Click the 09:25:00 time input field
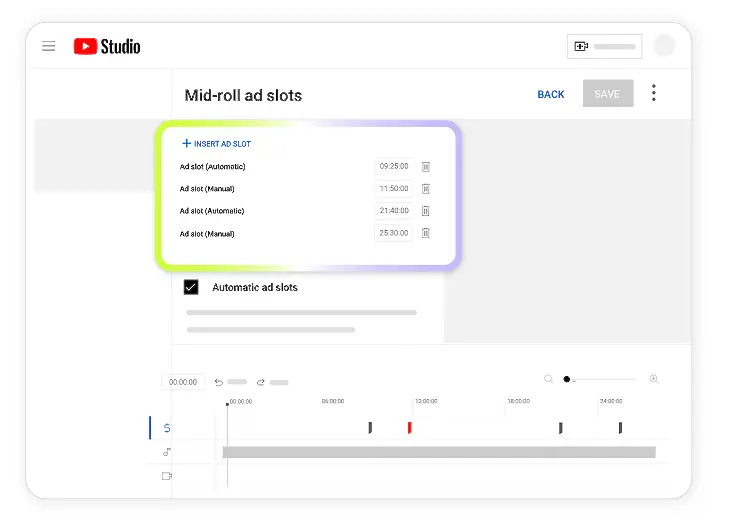Viewport: 729px width, 532px height. (x=394, y=167)
